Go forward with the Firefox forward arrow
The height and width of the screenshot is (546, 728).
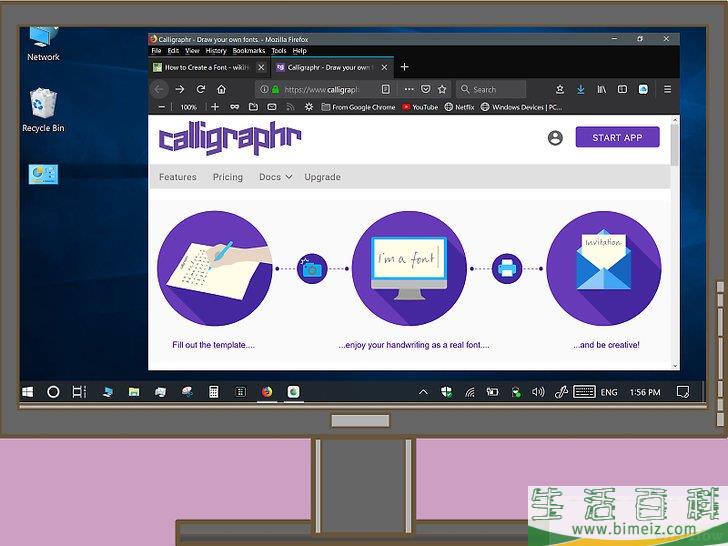[180, 89]
